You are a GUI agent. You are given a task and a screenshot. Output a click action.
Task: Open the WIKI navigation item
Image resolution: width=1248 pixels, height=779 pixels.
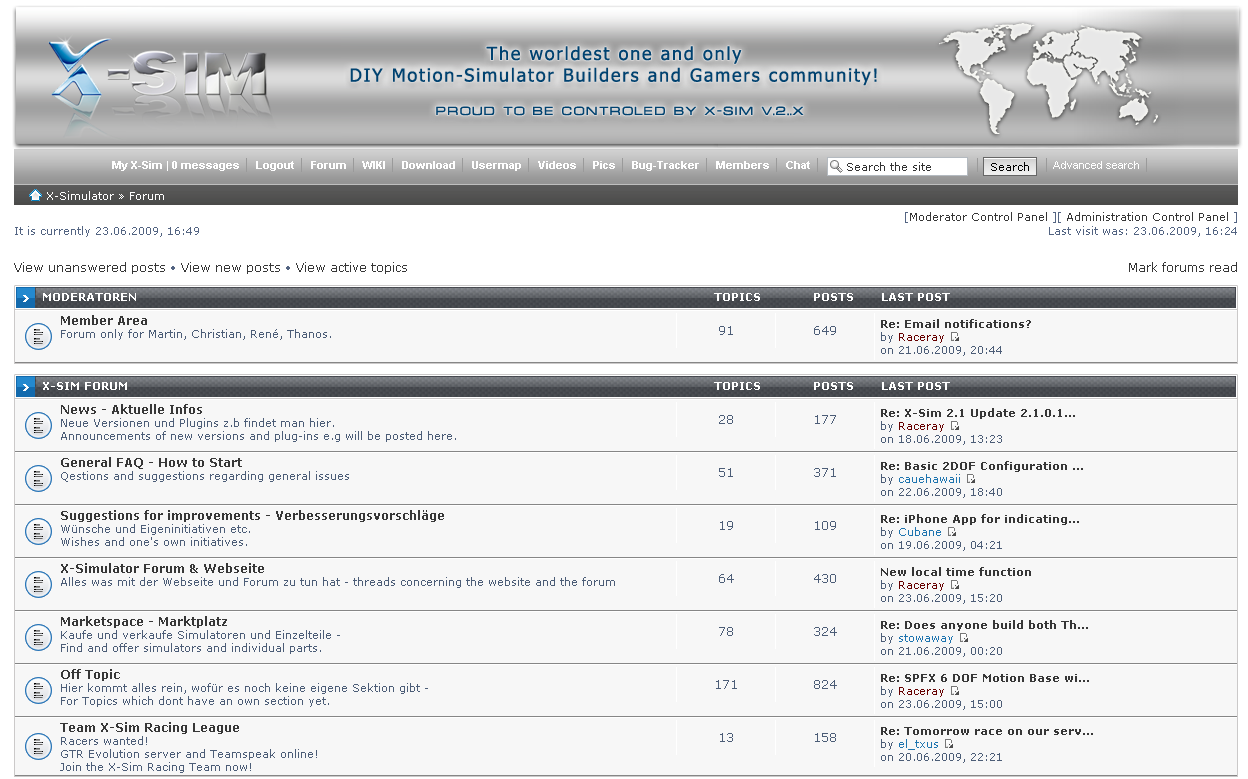pos(373,165)
